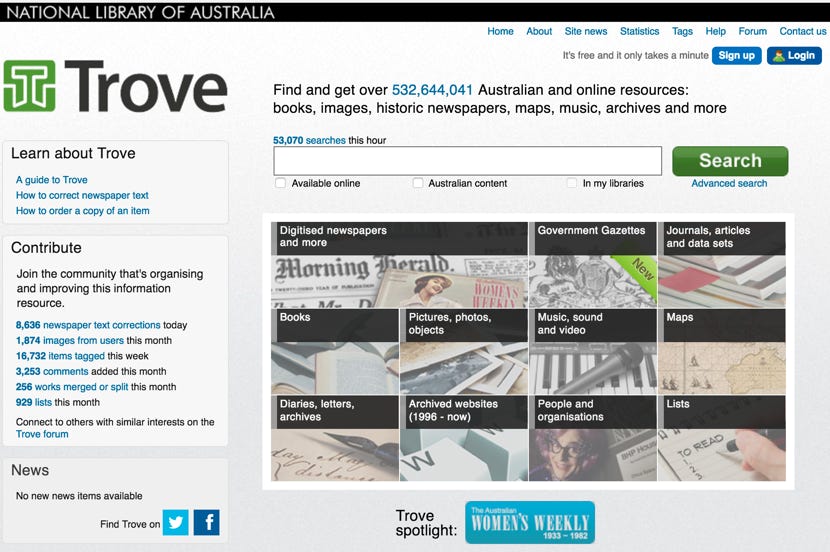Browse the Maps category tile

tap(721, 352)
